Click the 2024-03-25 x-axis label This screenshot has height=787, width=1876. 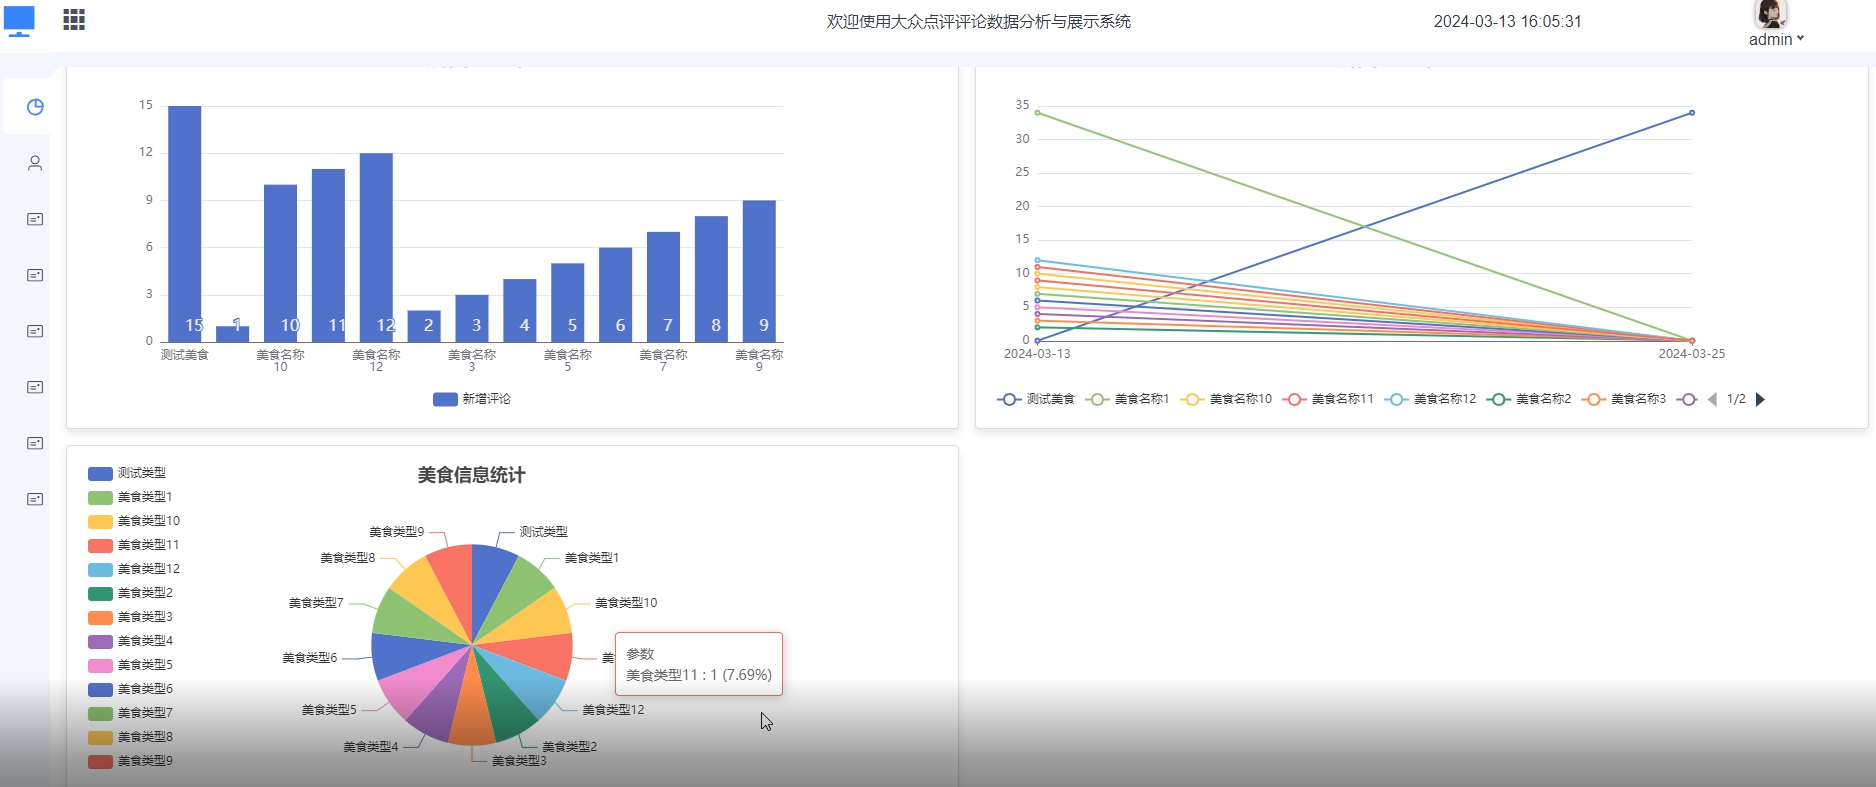(1691, 354)
